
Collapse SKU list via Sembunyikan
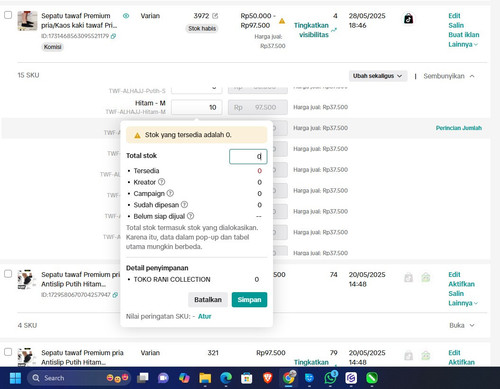click(449, 76)
